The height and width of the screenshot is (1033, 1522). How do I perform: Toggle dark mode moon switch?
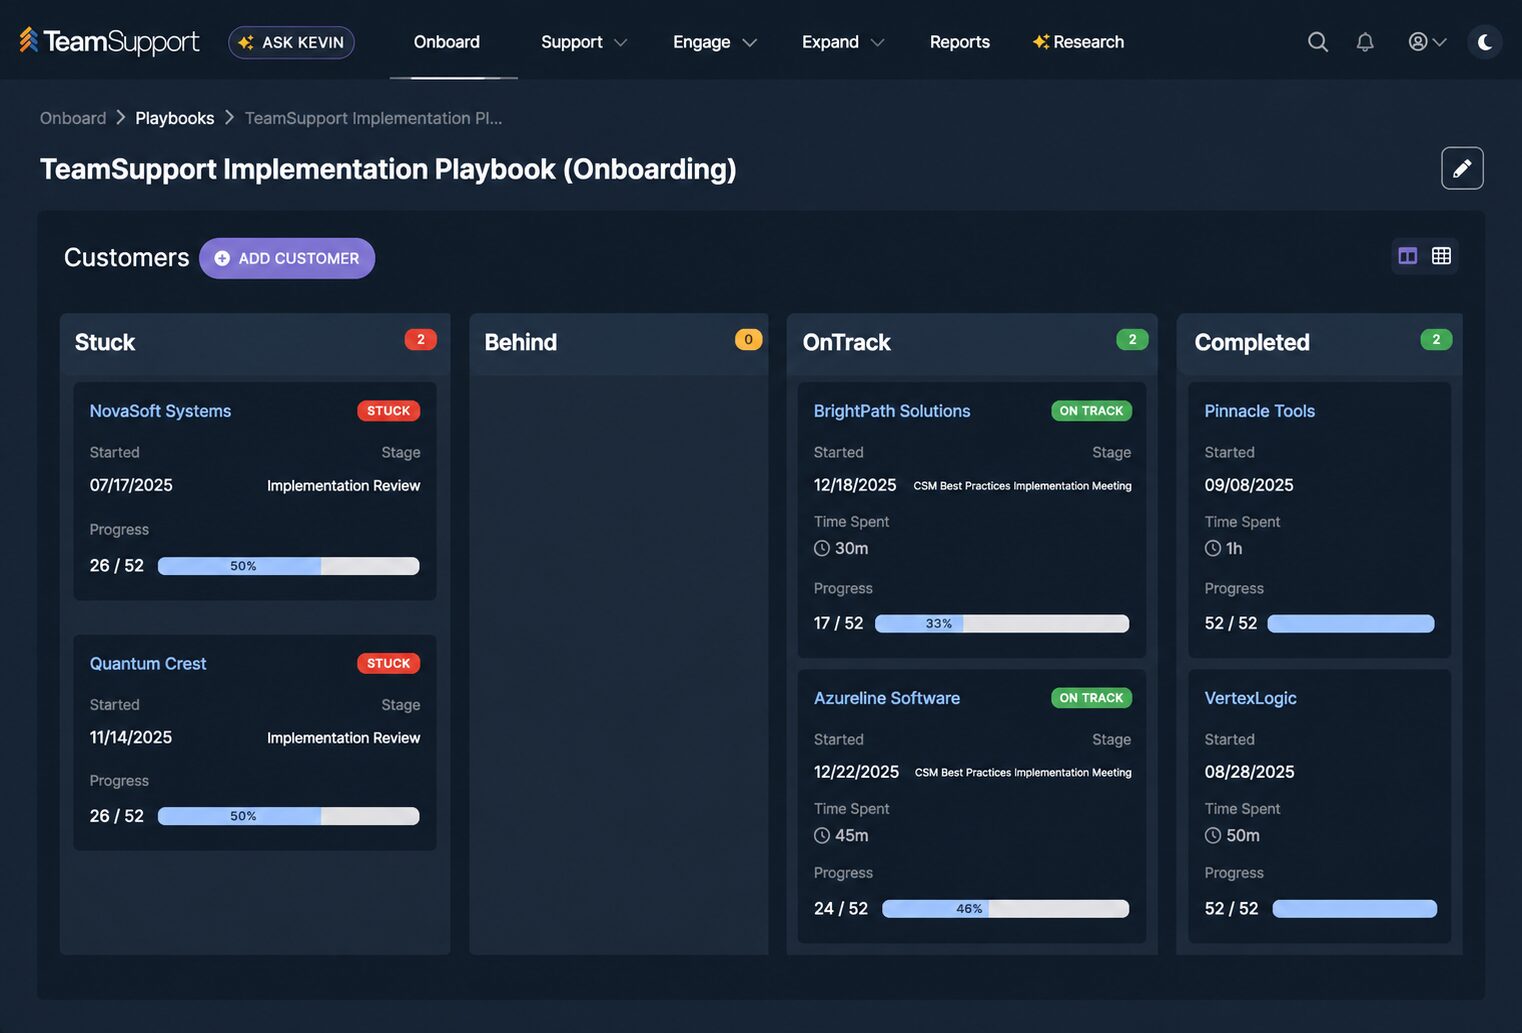[x=1485, y=42]
